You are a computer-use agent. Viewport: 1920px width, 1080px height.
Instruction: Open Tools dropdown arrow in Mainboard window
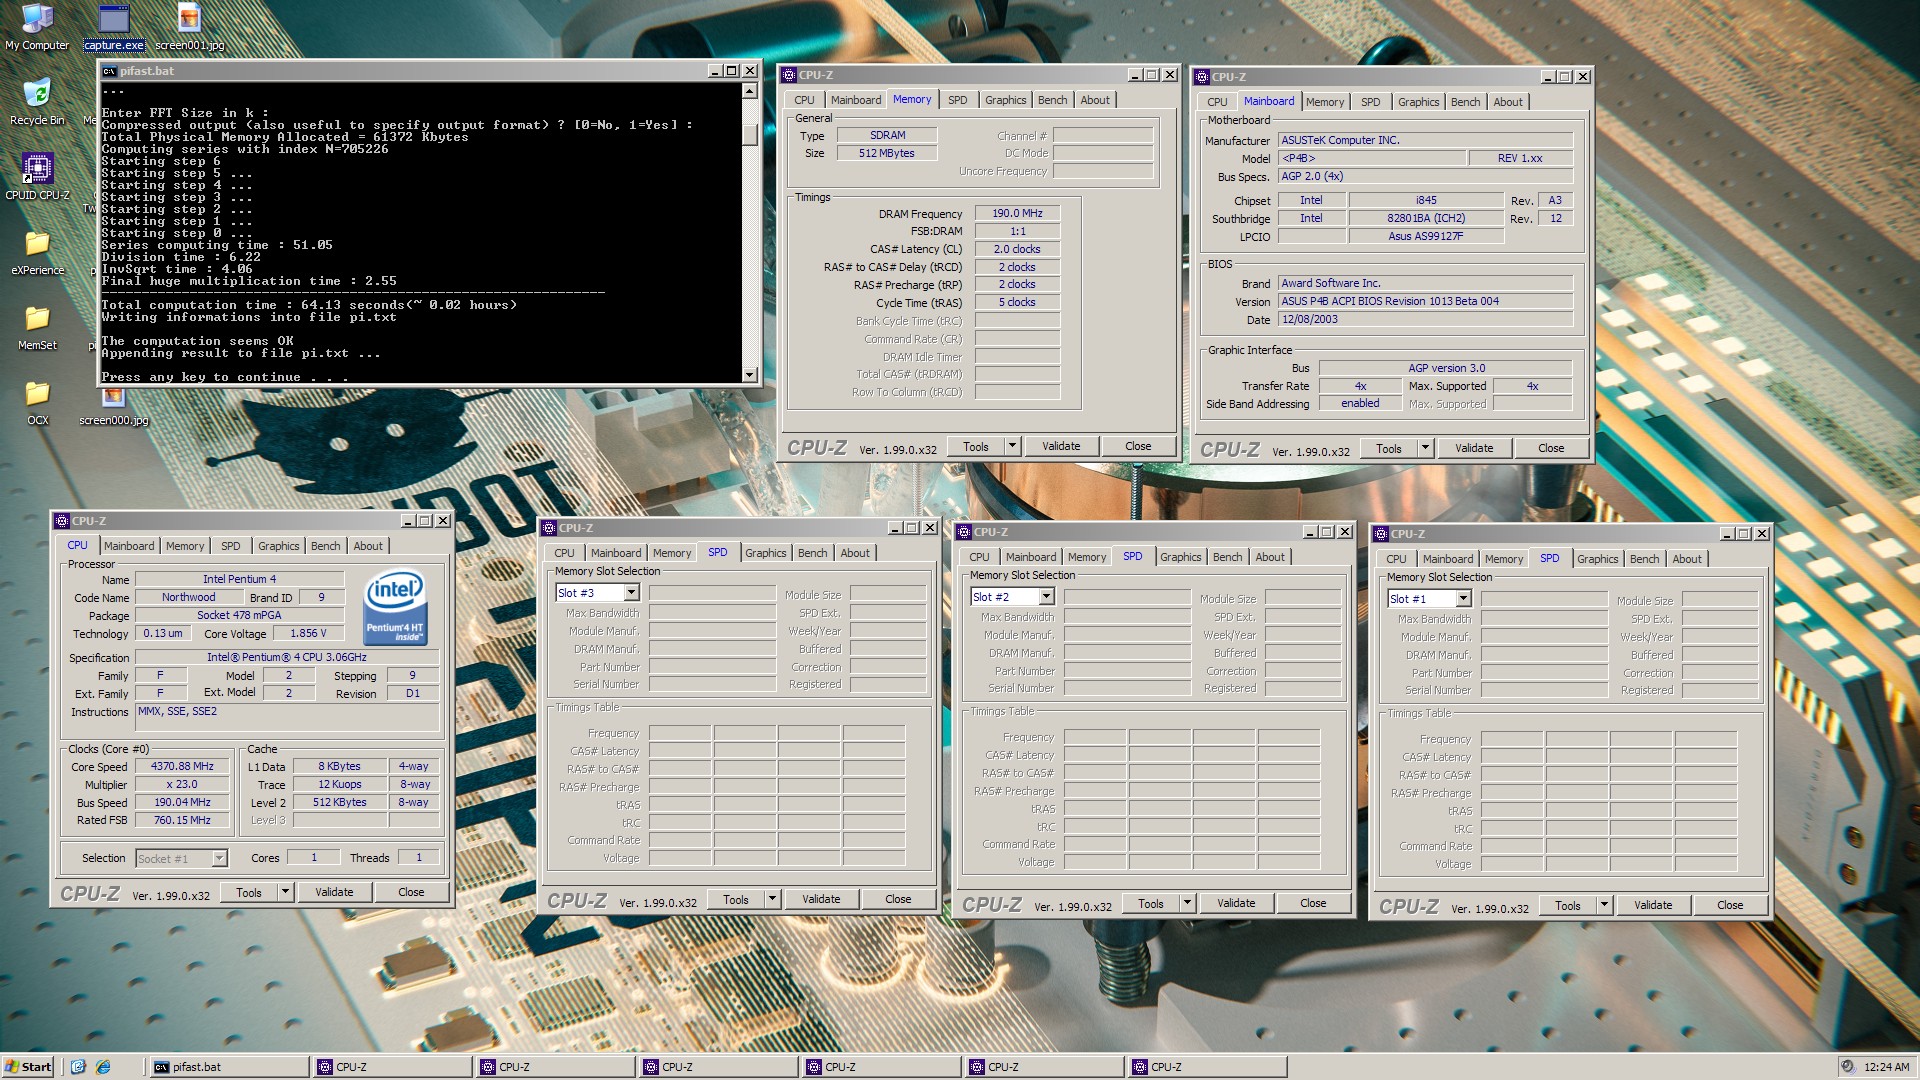[1426, 448]
